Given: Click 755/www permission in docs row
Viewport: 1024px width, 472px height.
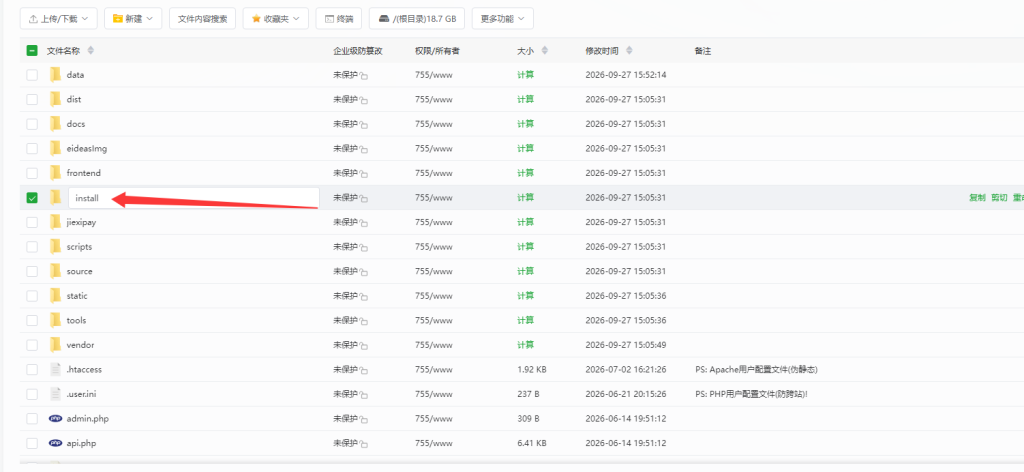Looking at the screenshot, I should (x=434, y=124).
